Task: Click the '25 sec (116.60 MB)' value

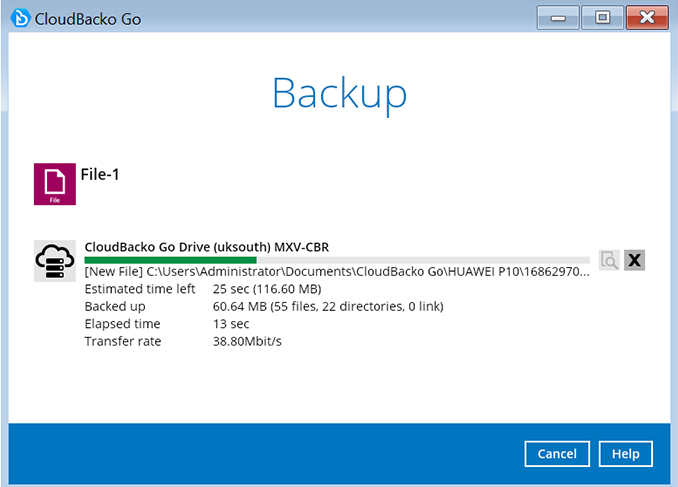Action: [x=267, y=289]
